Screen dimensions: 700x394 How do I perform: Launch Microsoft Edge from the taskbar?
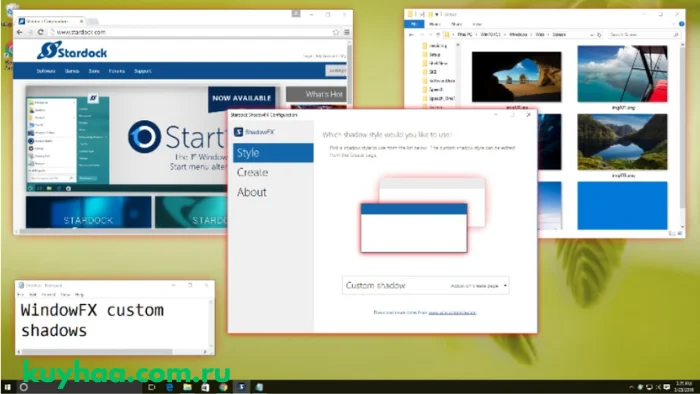click(170, 387)
